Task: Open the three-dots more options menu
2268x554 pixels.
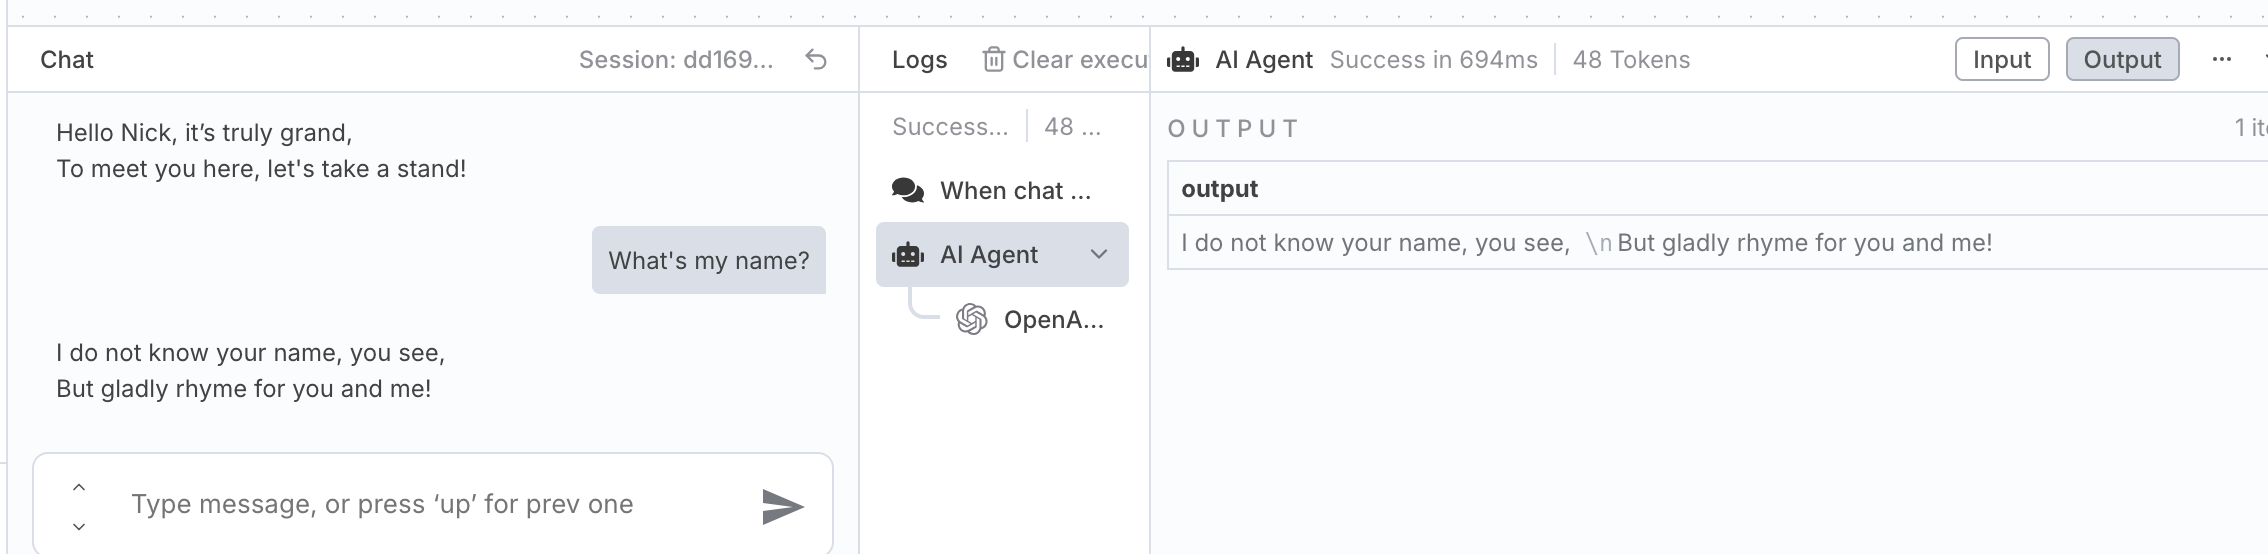Action: coord(2221,59)
